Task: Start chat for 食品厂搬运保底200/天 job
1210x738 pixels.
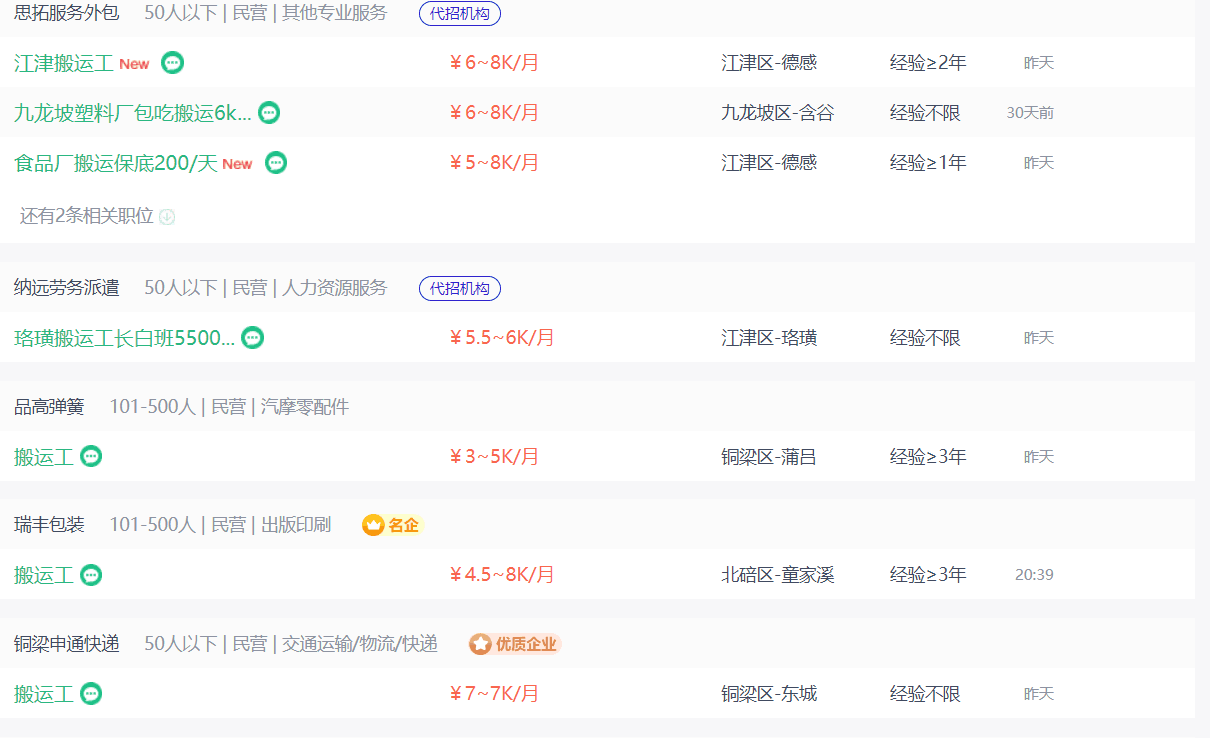Action: tap(276, 163)
